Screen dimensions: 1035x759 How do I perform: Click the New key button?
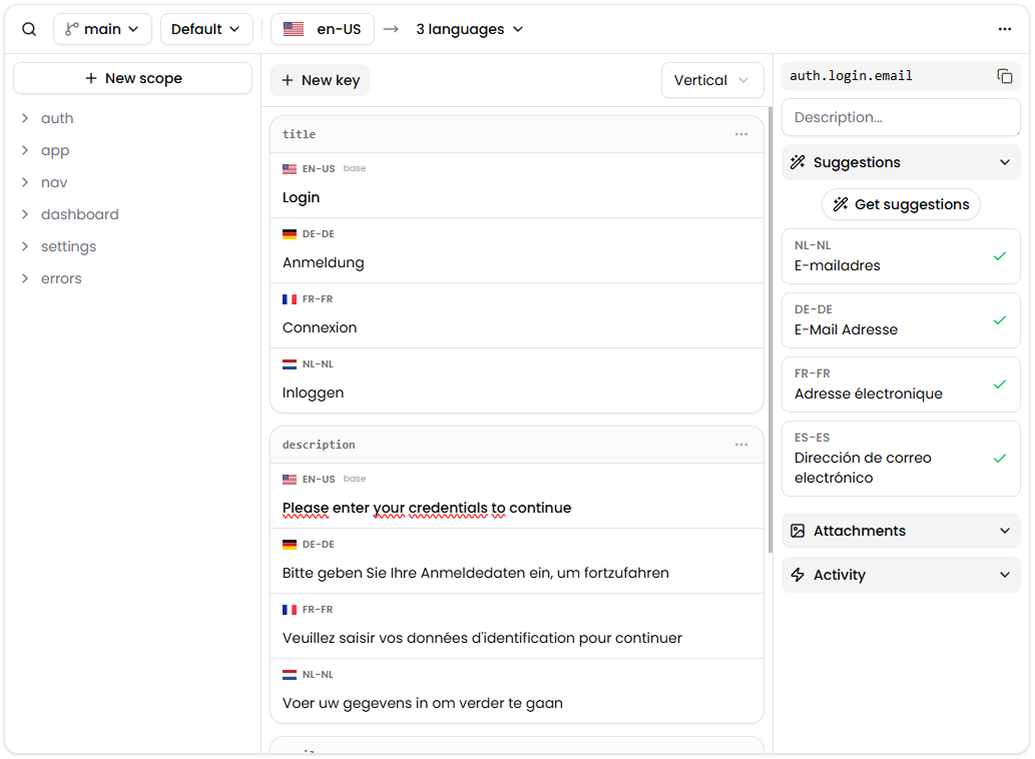pos(319,80)
